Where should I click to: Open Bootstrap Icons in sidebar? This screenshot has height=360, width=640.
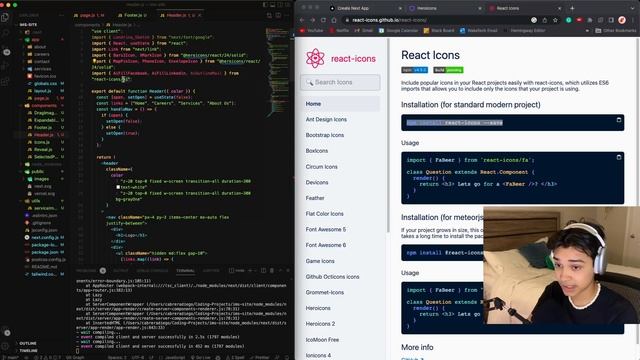[324, 135]
